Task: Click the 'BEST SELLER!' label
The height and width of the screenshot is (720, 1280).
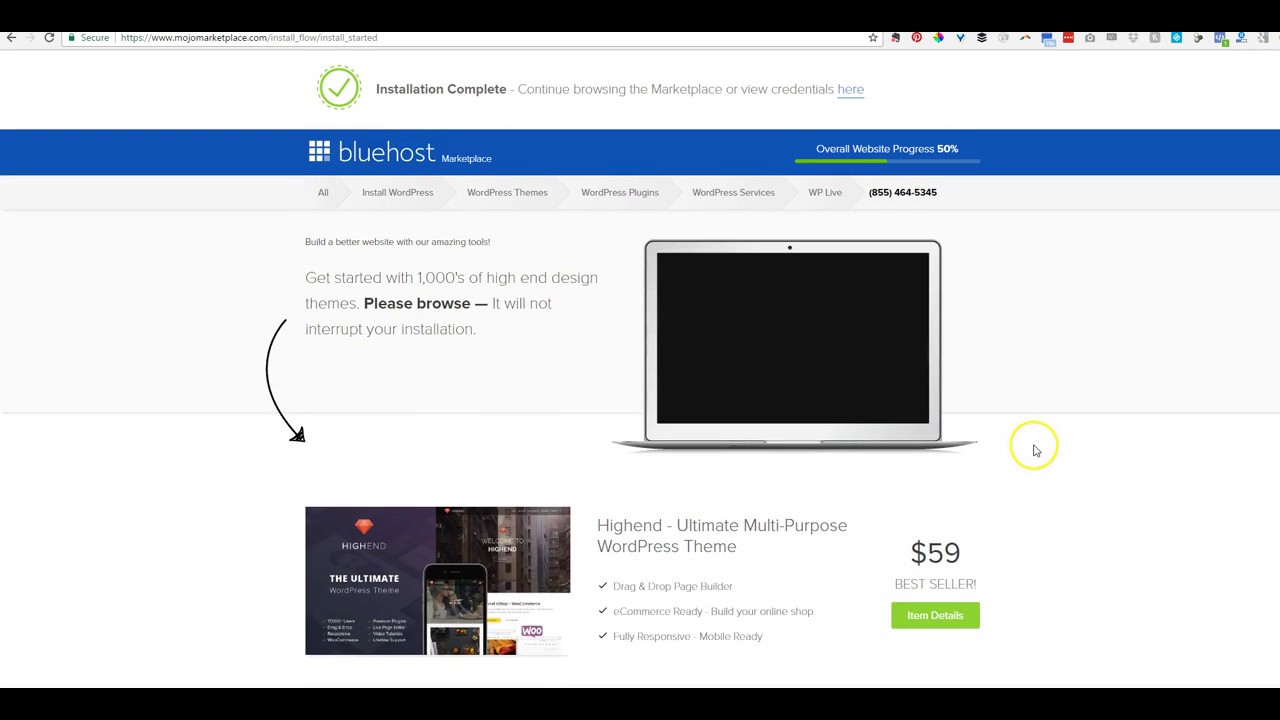Action: pos(935,584)
